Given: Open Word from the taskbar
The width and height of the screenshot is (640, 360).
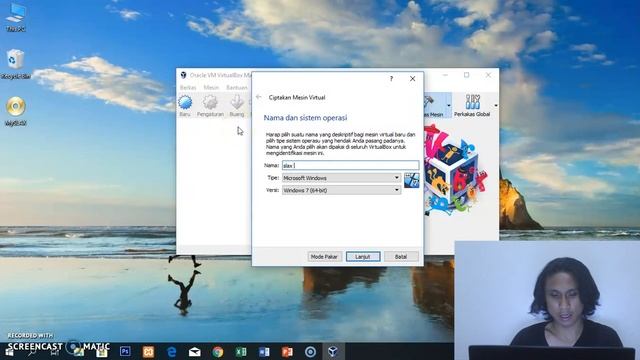Looking at the screenshot, I should pyautogui.click(x=264, y=351).
